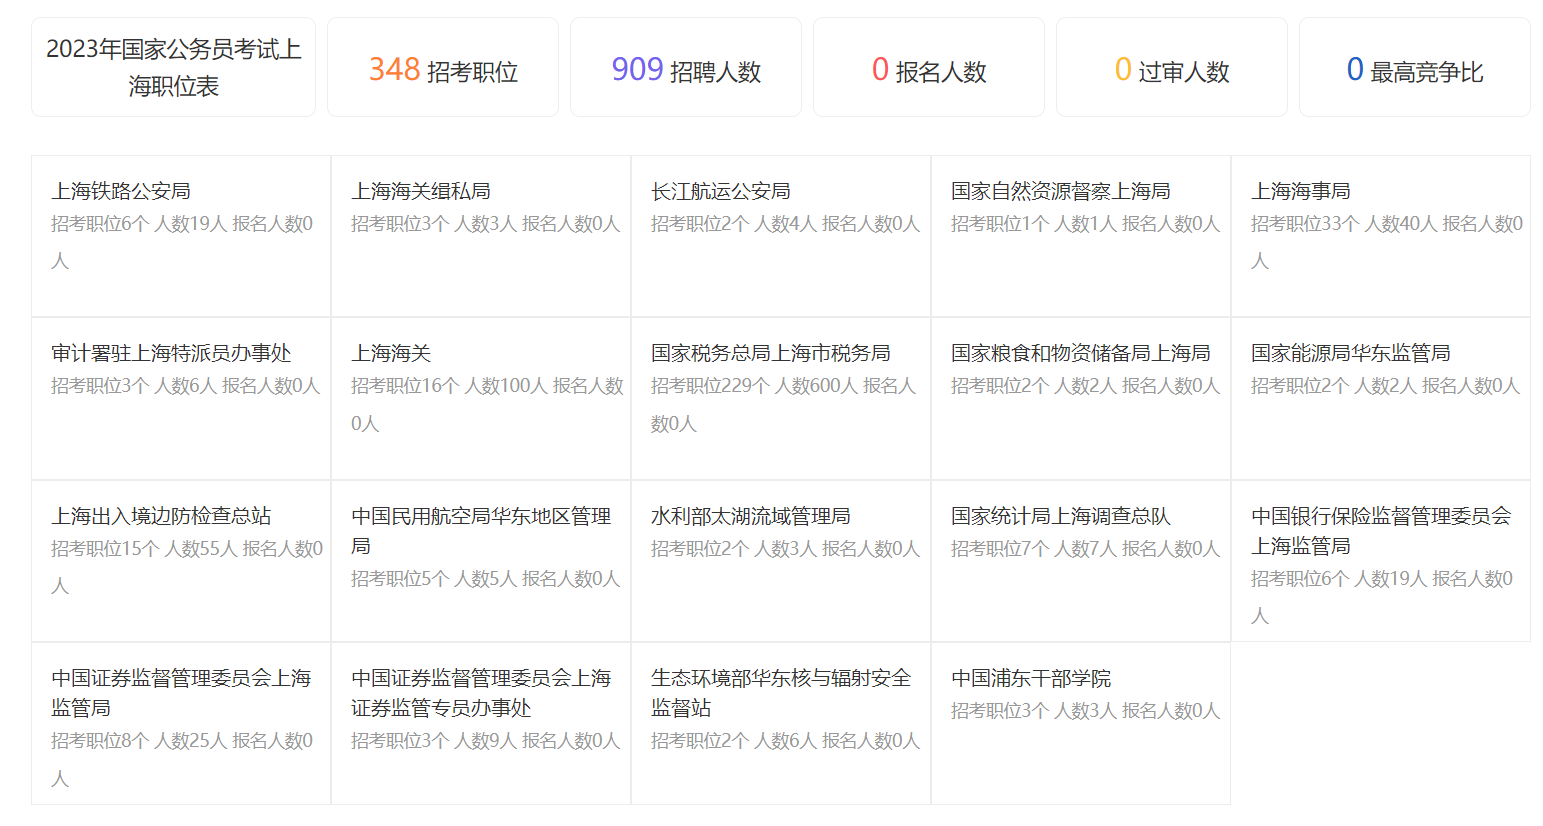
Task: Click text 招考职位15个 人数55人
Action: coord(144,549)
